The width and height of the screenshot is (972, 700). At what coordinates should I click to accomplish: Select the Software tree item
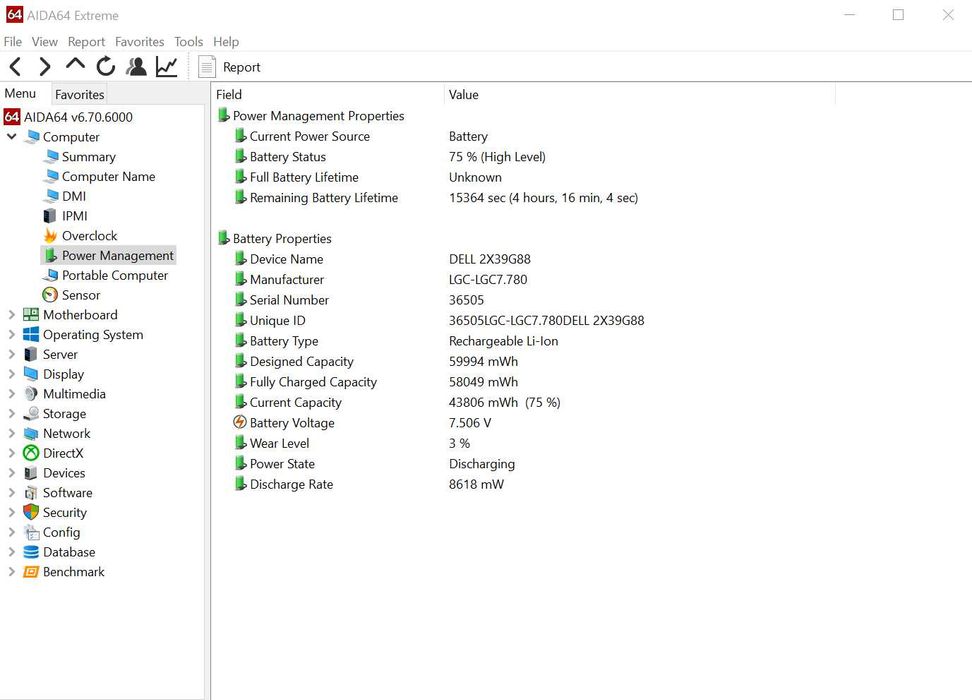point(68,493)
